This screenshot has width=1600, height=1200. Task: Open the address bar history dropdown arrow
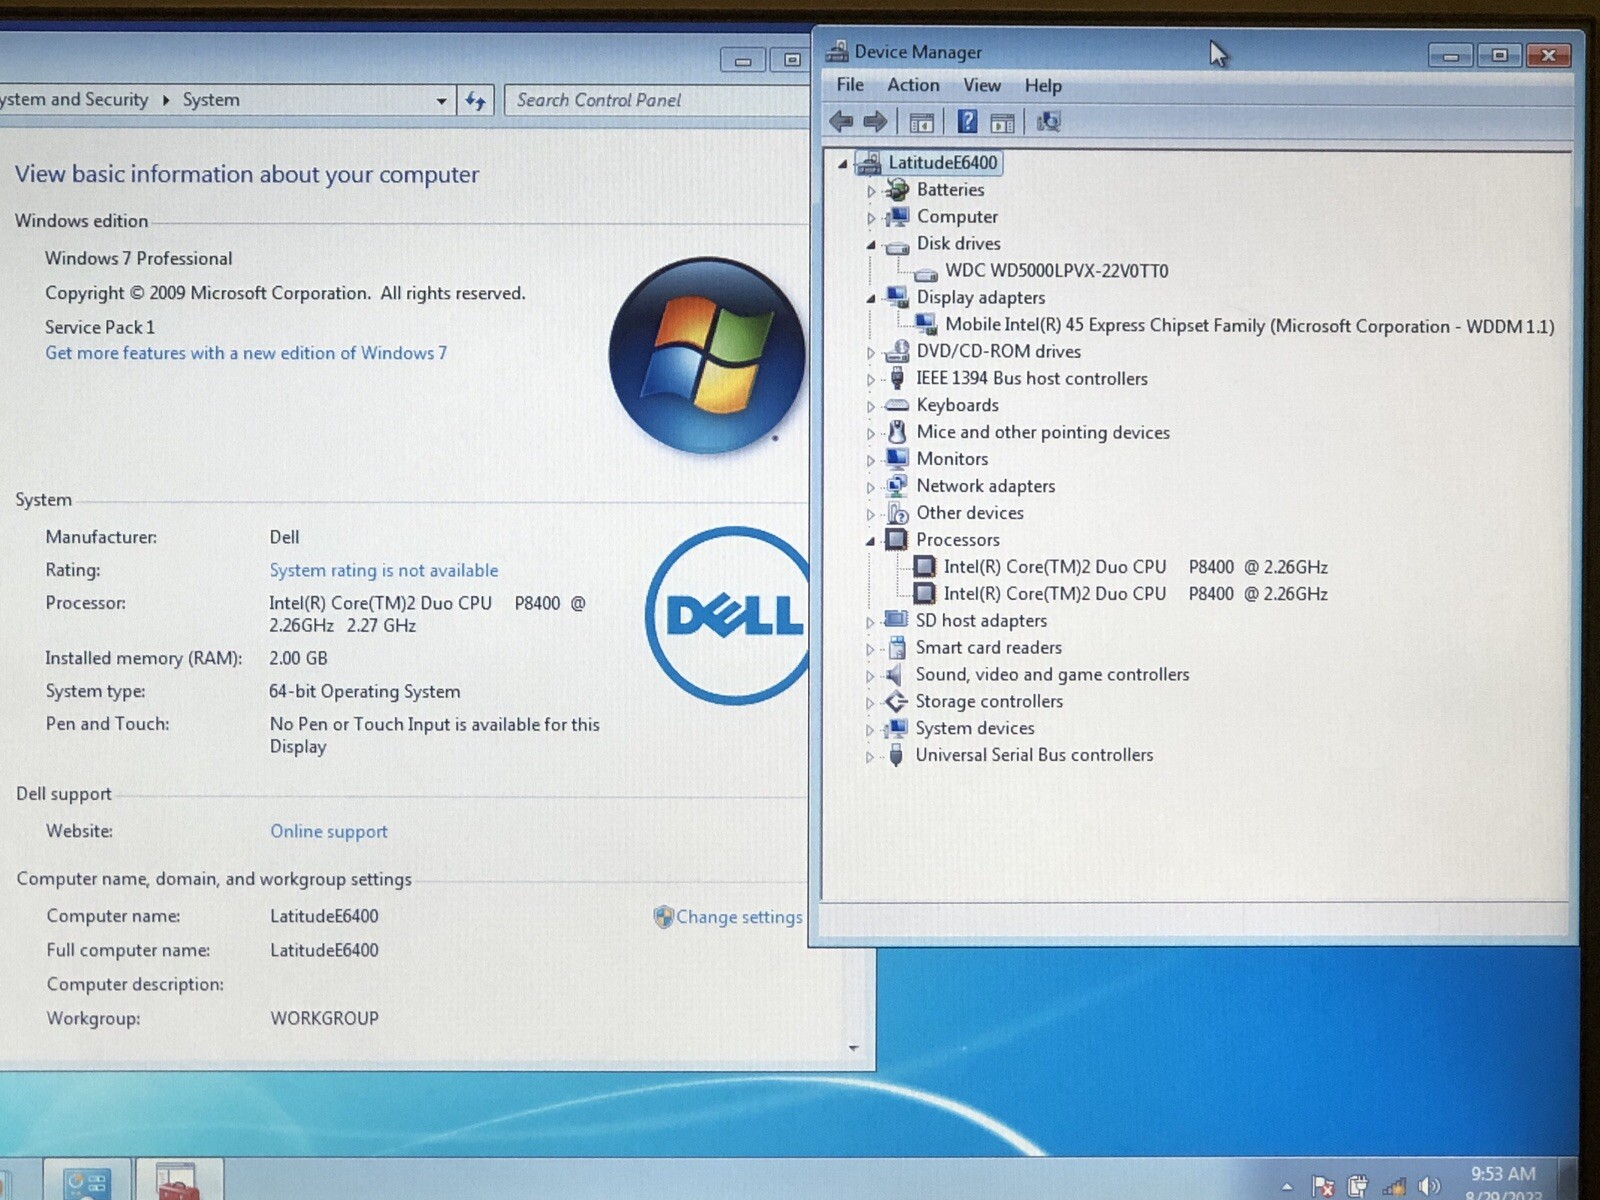[441, 101]
